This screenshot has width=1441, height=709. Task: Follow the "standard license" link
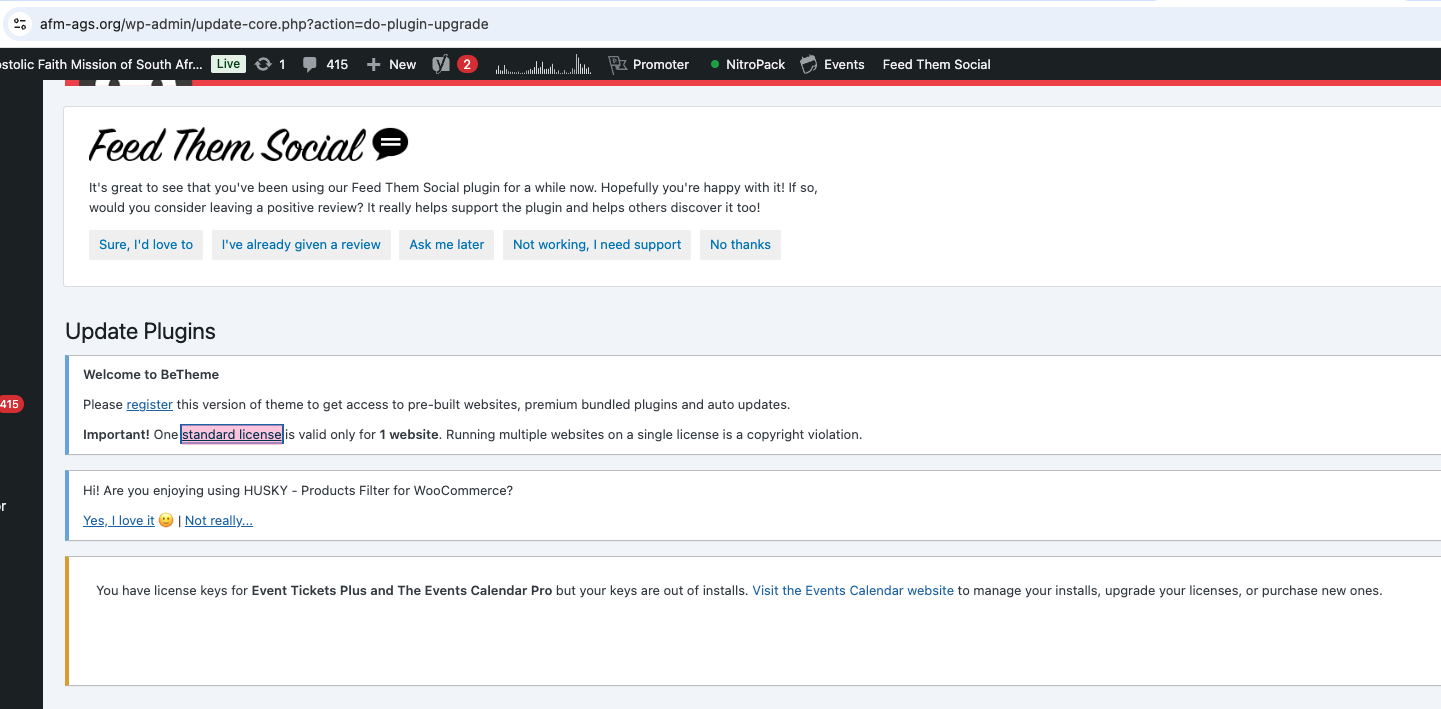[232, 435]
